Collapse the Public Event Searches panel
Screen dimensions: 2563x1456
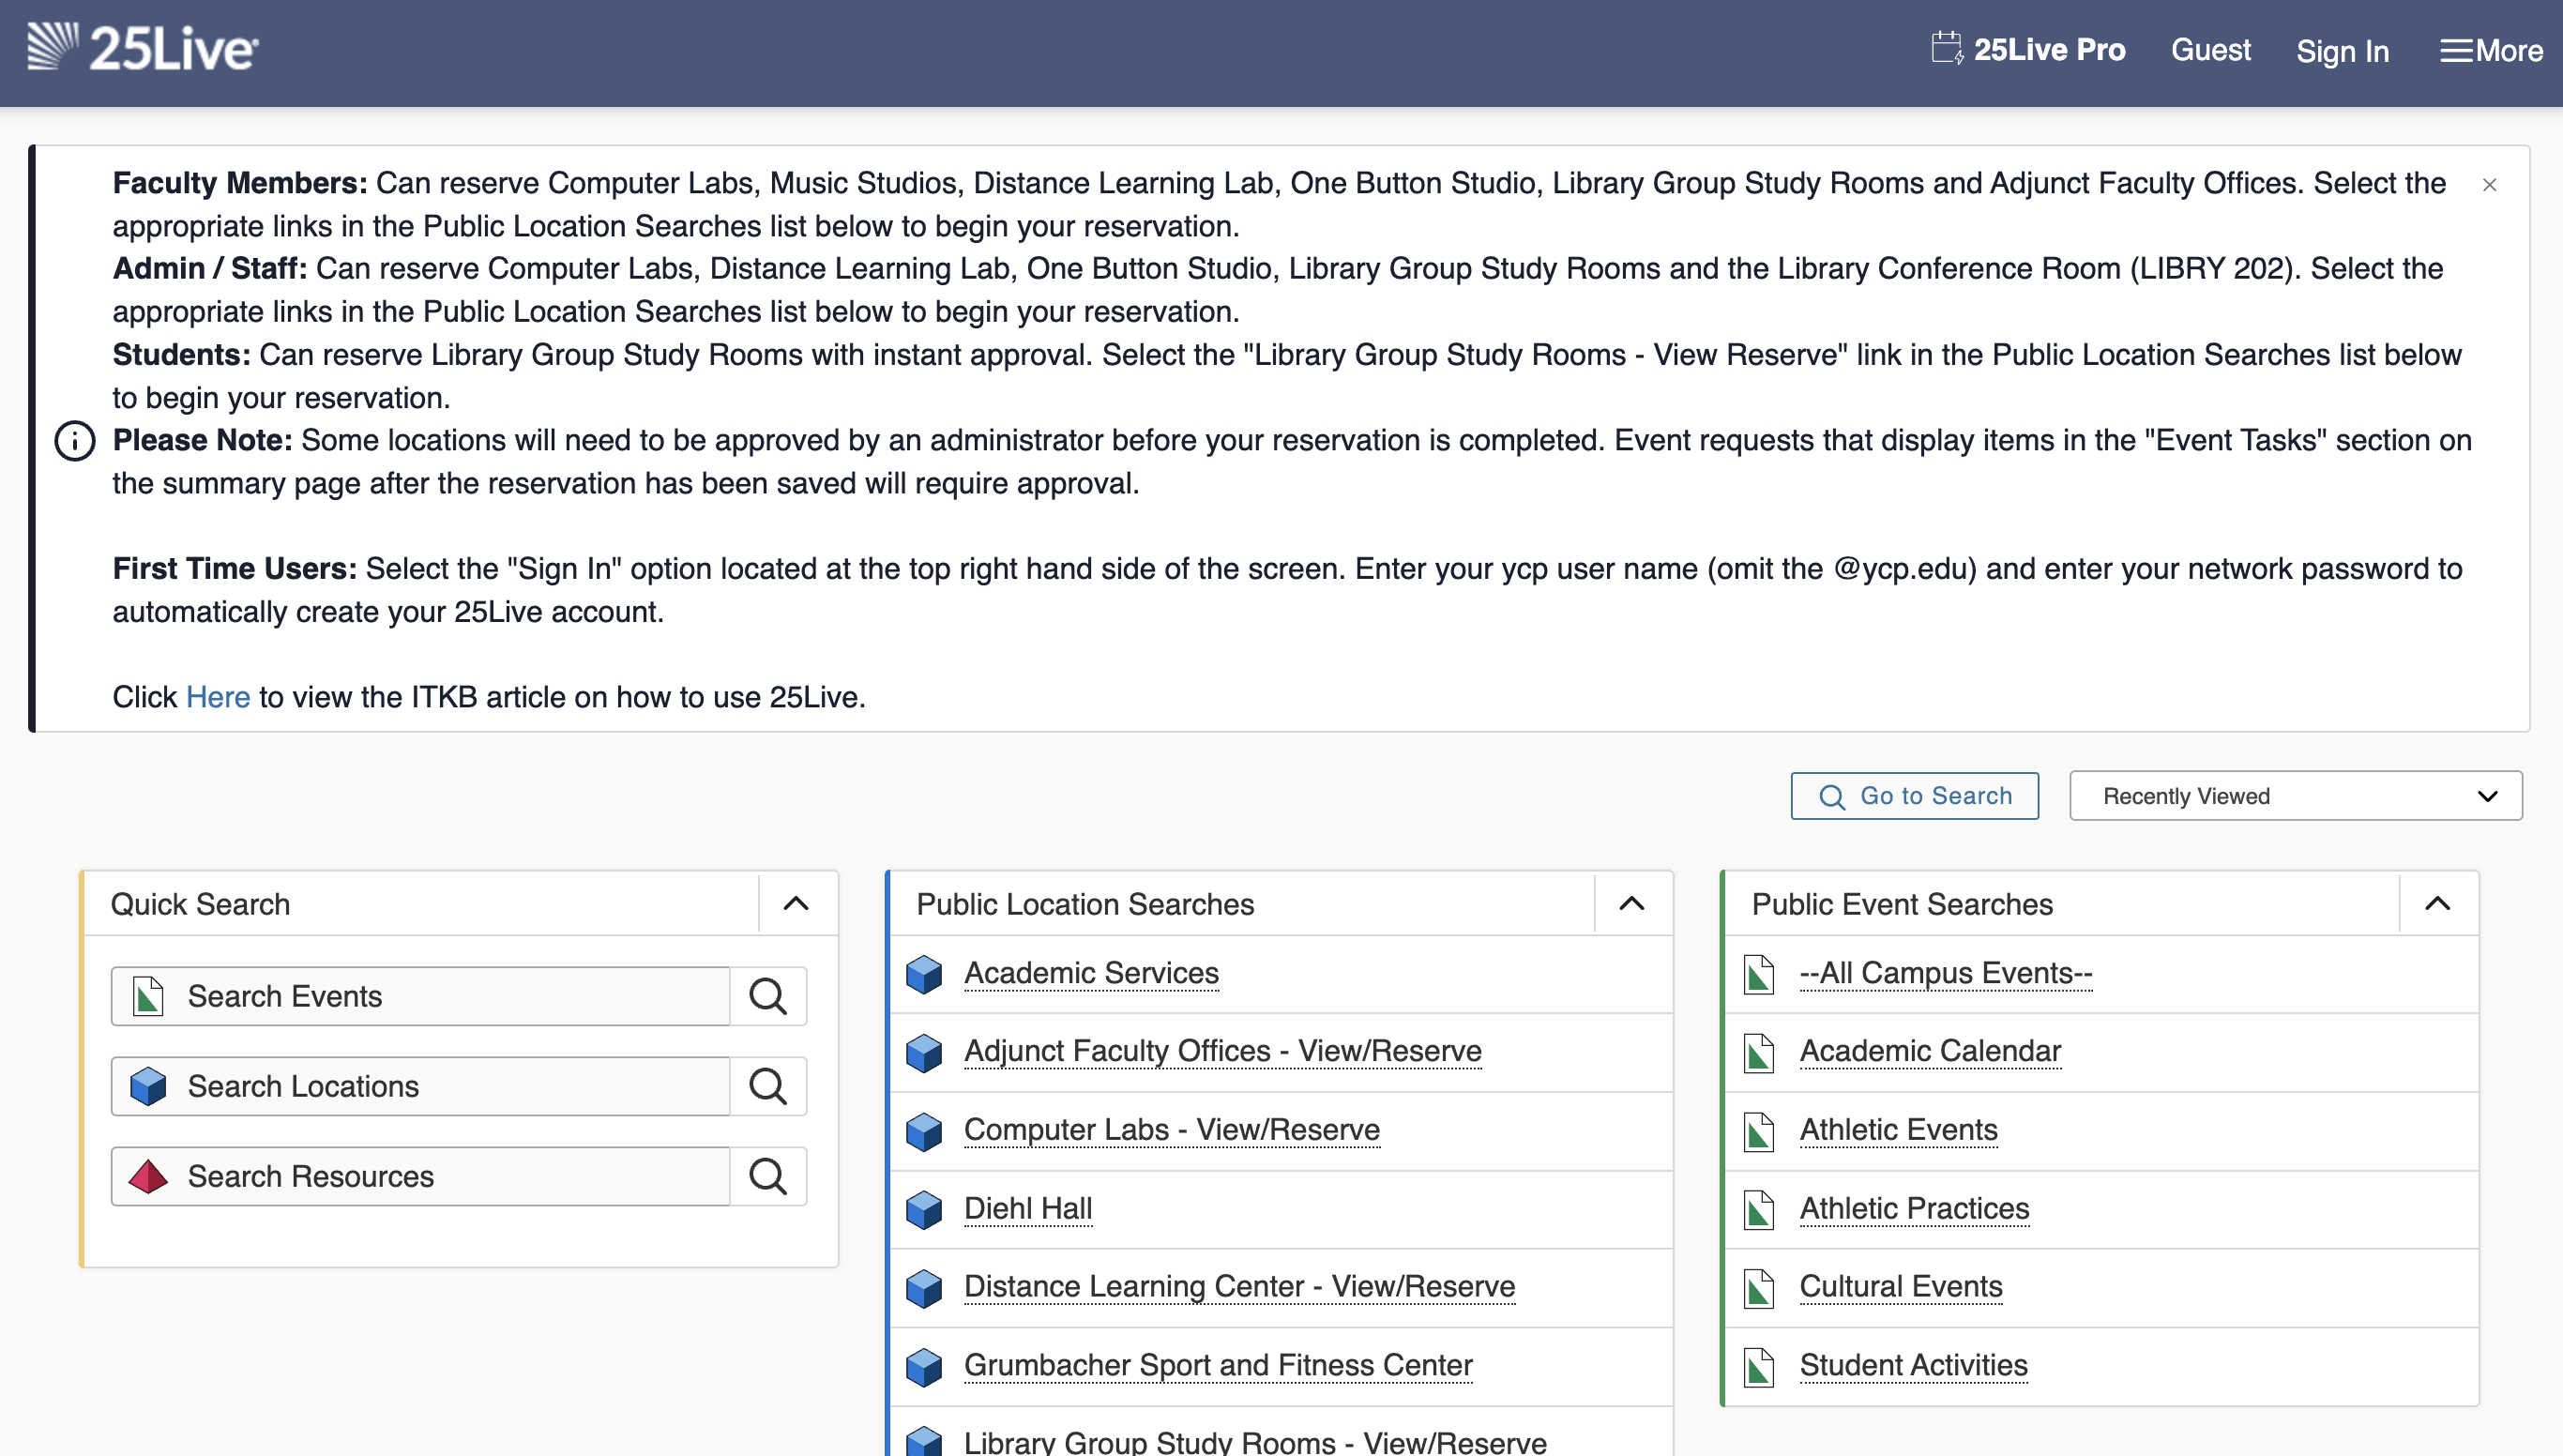pyautogui.click(x=2437, y=903)
